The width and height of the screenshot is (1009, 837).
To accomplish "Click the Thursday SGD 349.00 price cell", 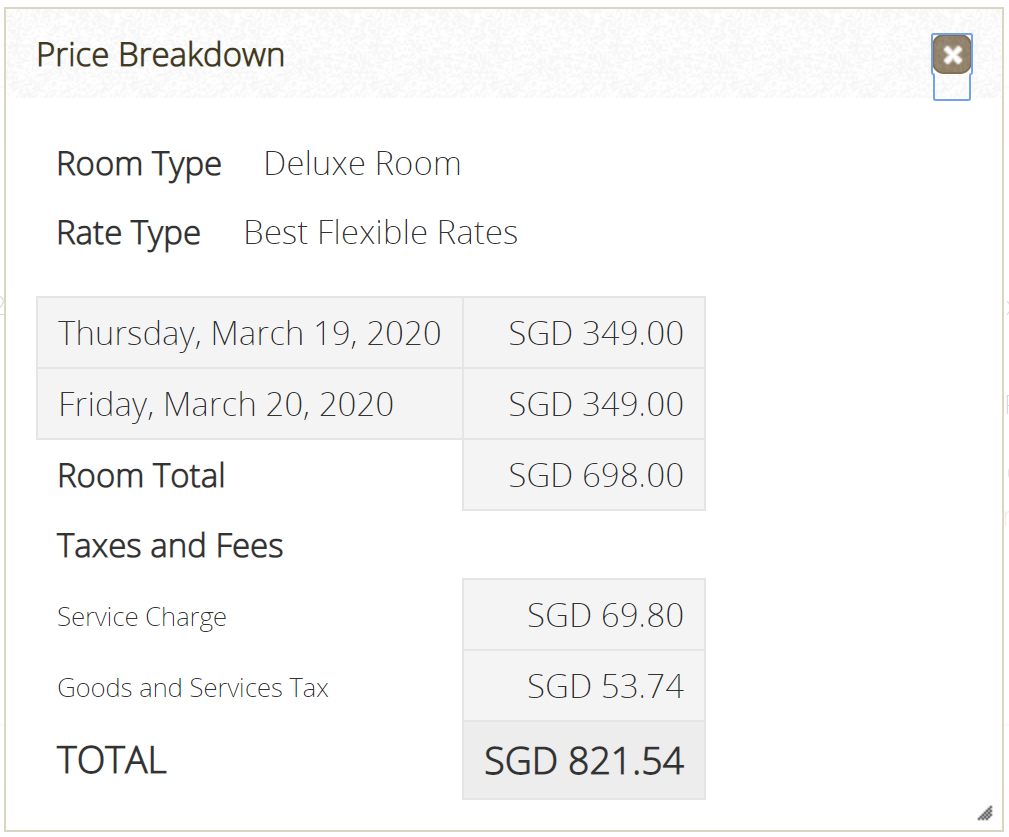I will (x=584, y=333).
